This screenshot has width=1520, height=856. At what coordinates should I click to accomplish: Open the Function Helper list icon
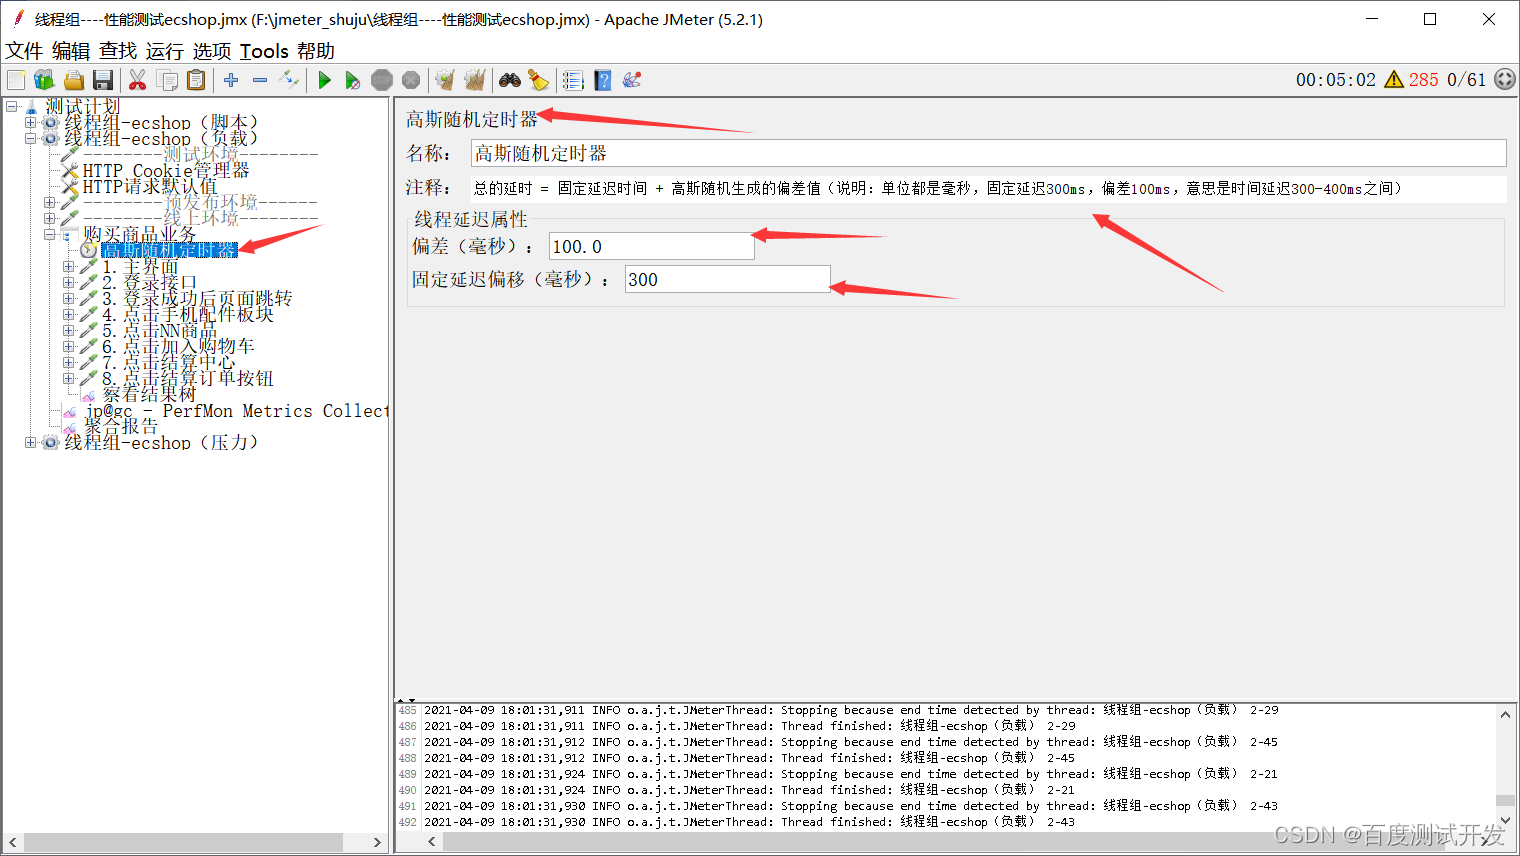573,80
